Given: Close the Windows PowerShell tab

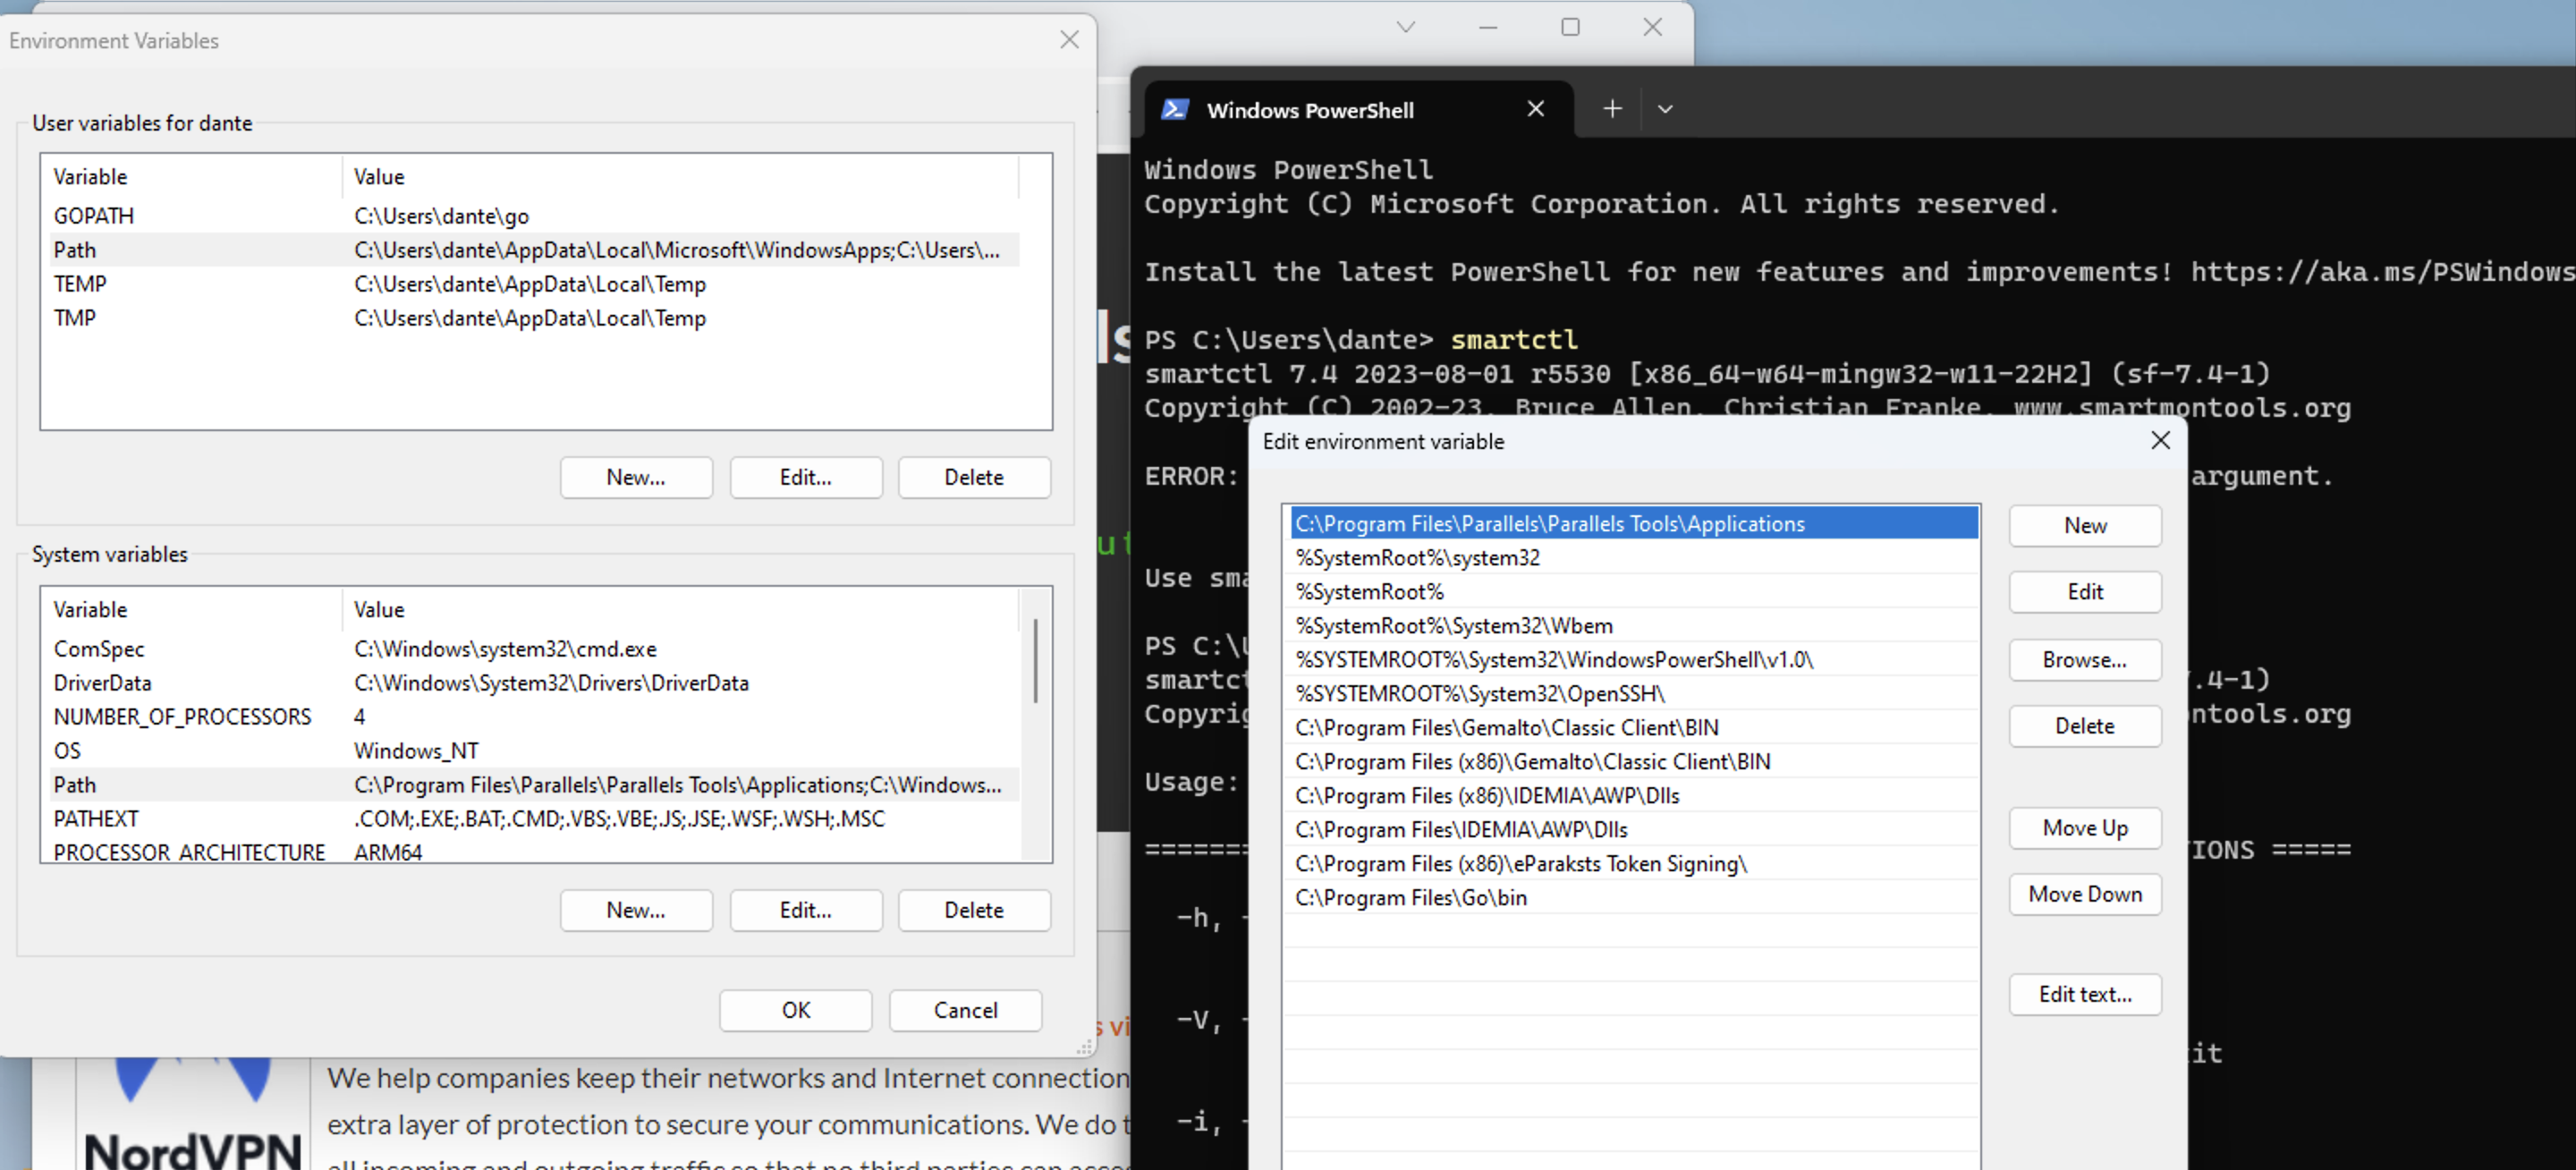Looking at the screenshot, I should (x=1536, y=109).
